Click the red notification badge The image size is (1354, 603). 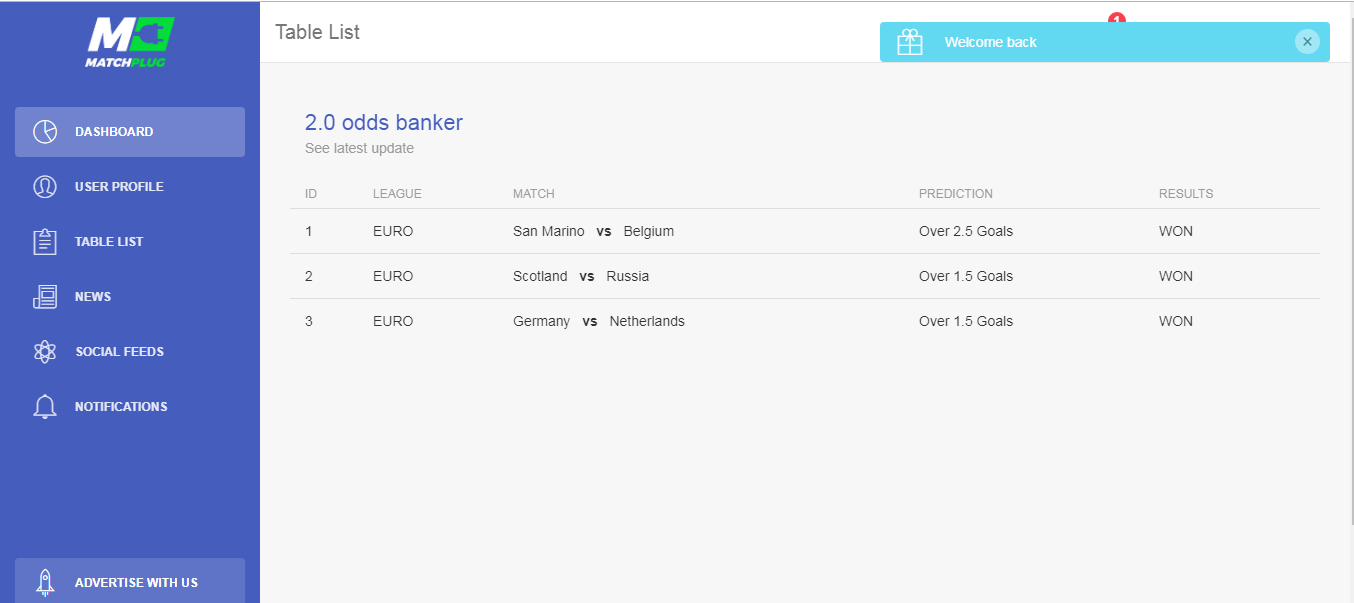click(x=1117, y=18)
